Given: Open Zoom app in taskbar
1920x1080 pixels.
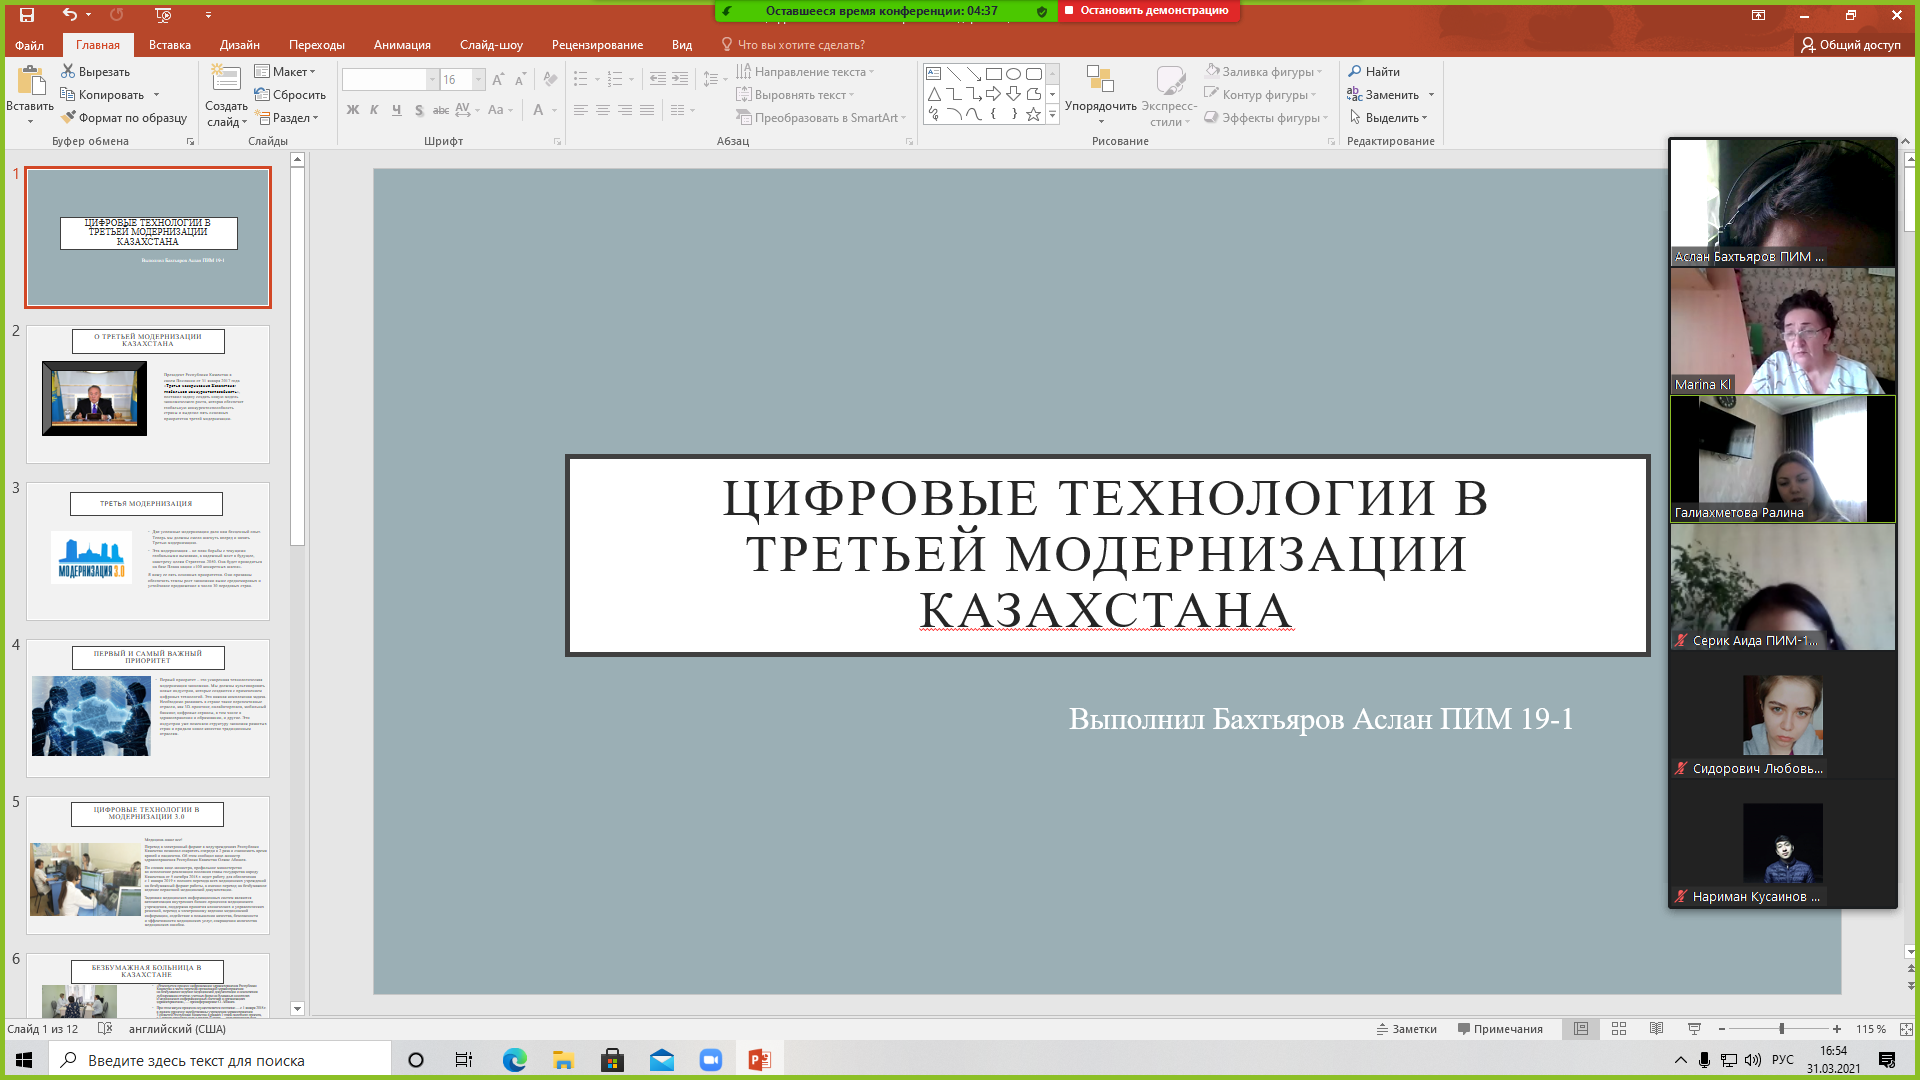Looking at the screenshot, I should 710,1060.
